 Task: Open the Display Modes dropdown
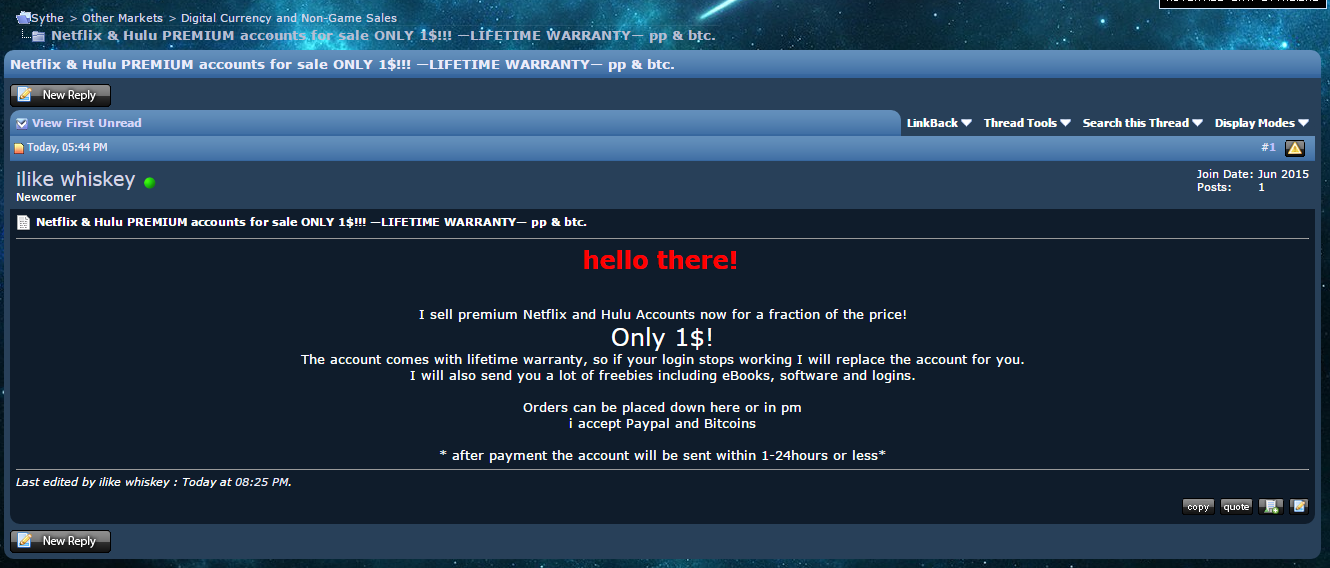1261,123
